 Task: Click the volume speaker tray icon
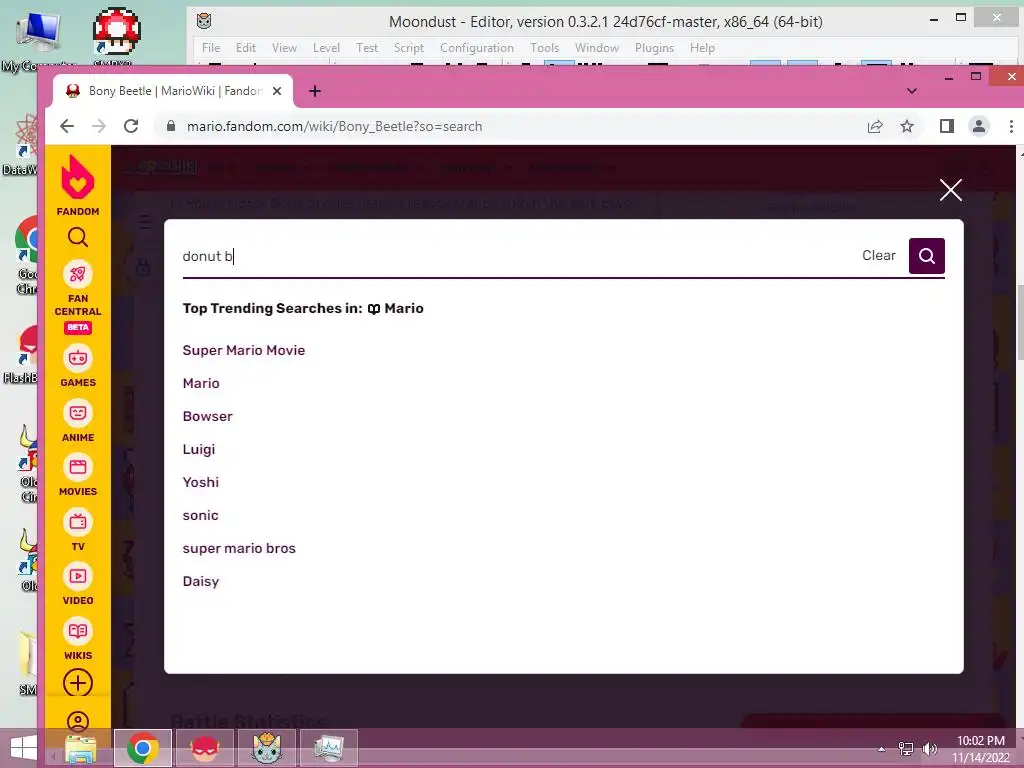[x=929, y=748]
